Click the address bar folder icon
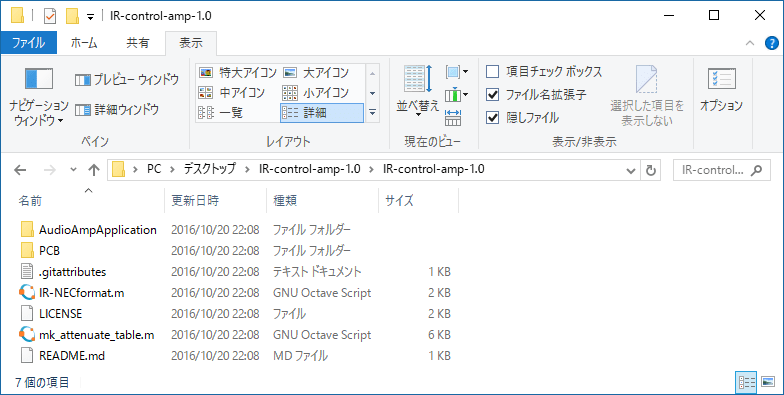 point(118,170)
